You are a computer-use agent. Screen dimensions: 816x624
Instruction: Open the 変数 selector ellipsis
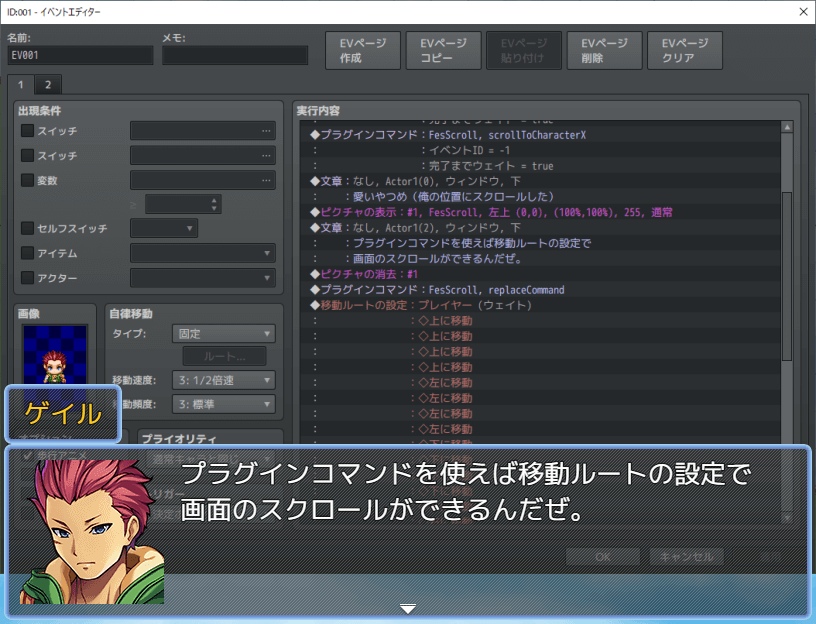pos(266,181)
